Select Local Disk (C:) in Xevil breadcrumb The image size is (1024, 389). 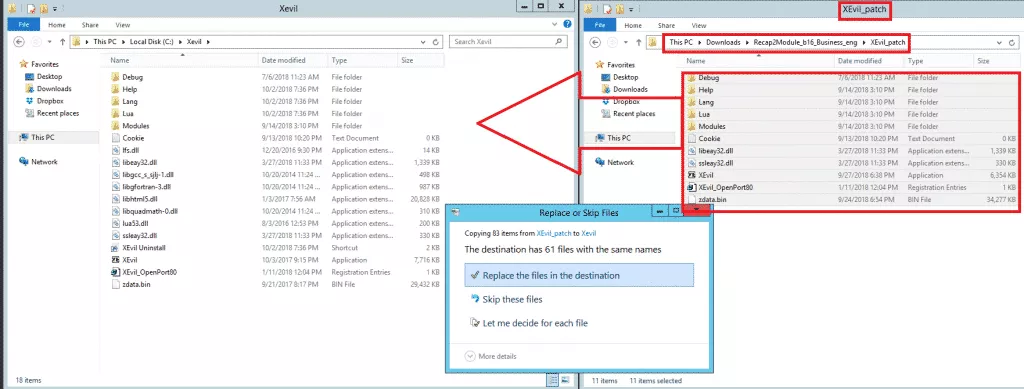click(152, 42)
